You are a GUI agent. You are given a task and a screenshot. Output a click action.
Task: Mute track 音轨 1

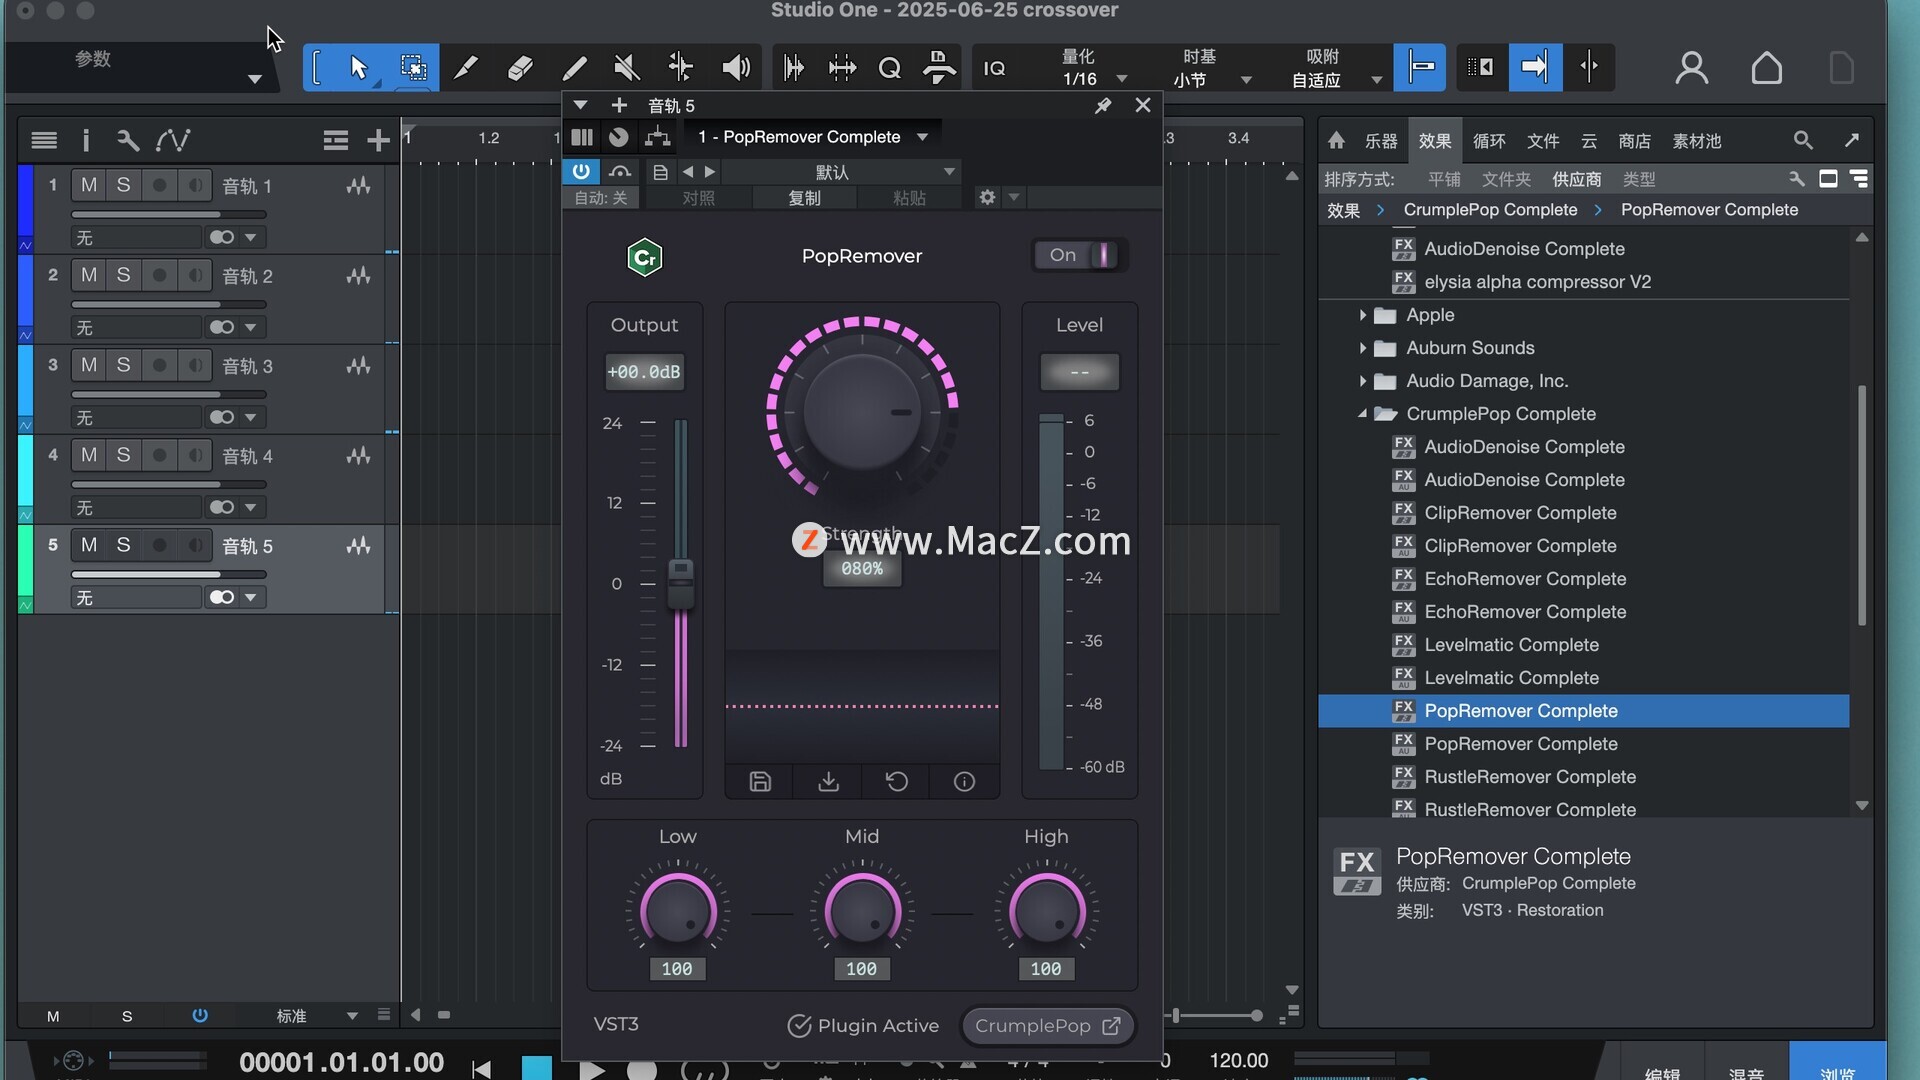[89, 185]
